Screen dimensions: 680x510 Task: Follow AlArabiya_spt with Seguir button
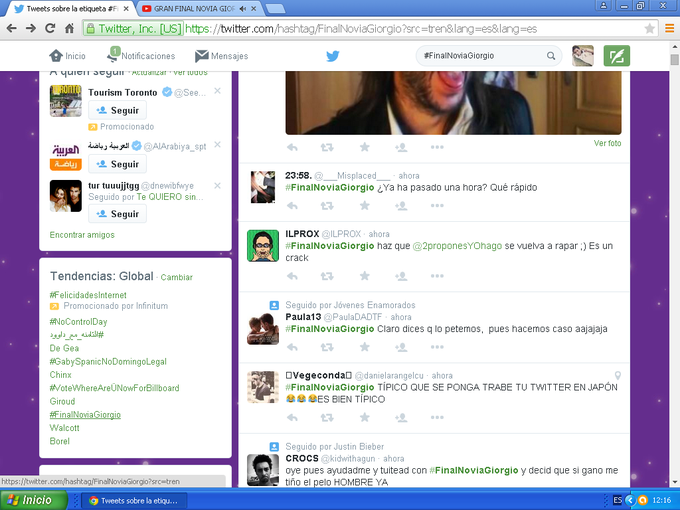pos(117,164)
